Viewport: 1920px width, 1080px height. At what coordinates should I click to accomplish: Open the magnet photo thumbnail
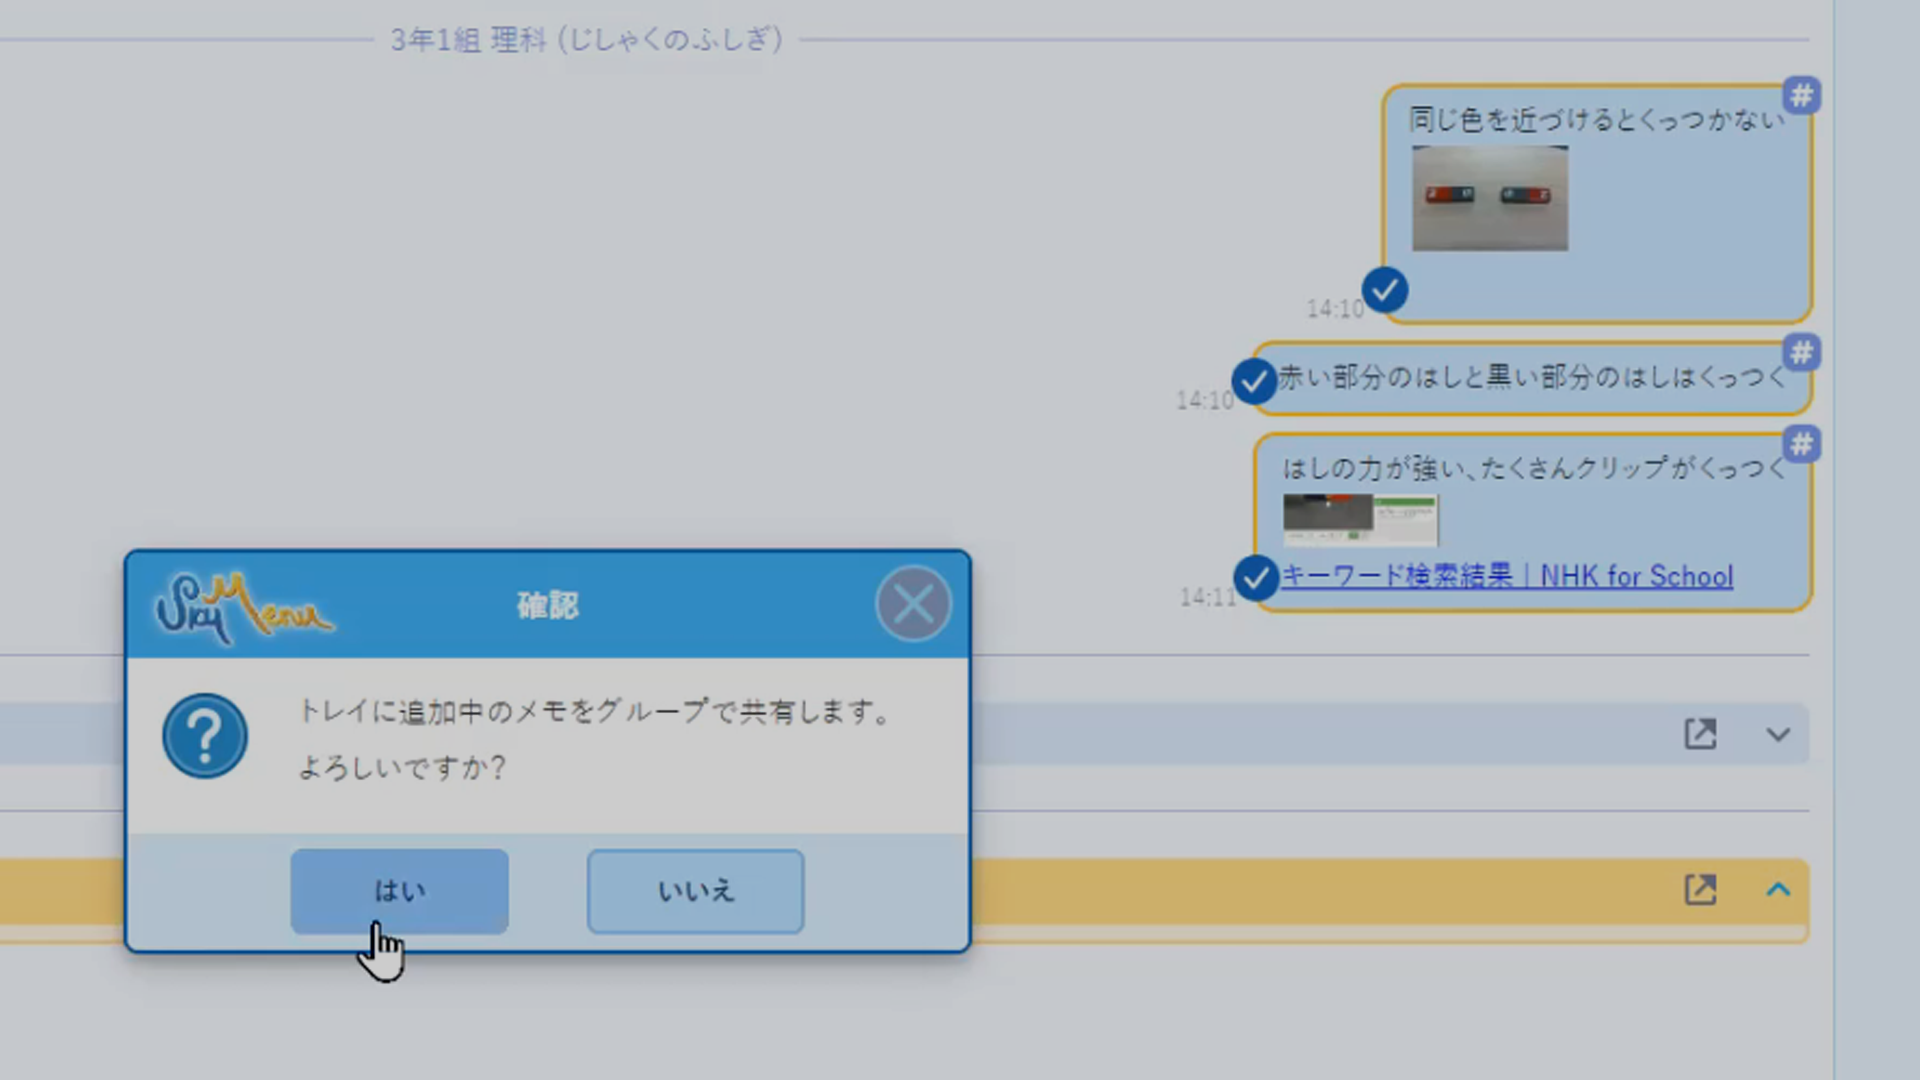tap(1489, 198)
